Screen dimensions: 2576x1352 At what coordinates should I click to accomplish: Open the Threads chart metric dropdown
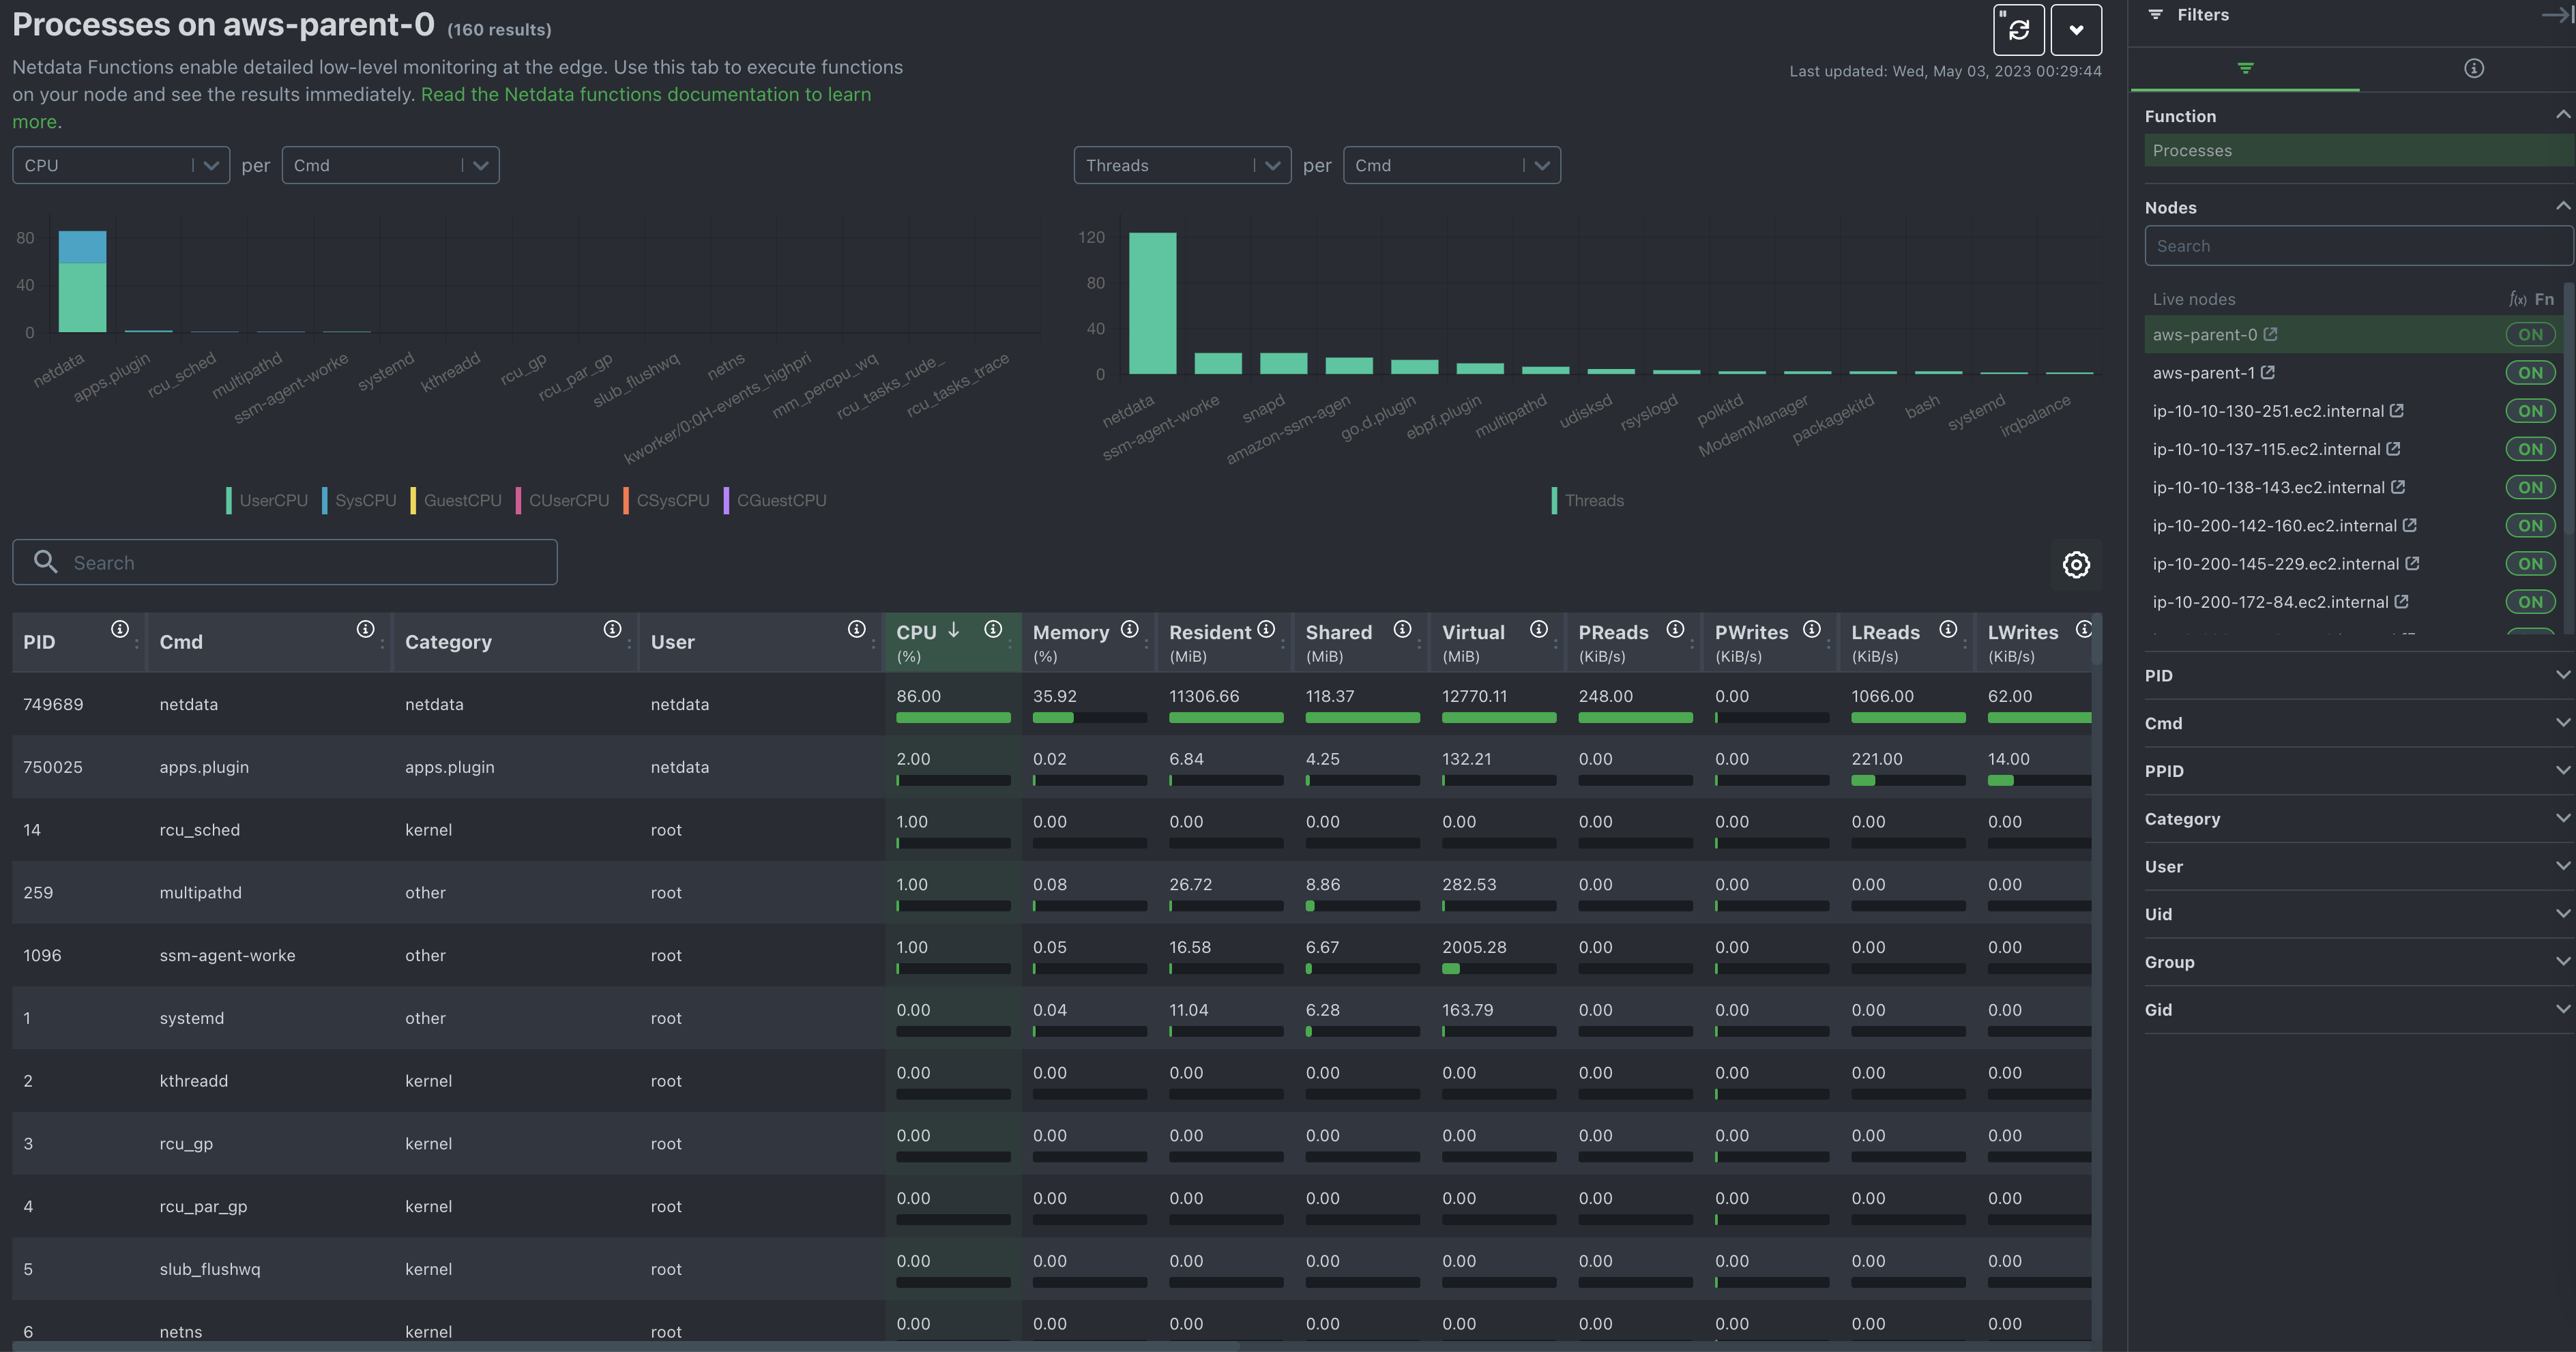pyautogui.click(x=1182, y=165)
